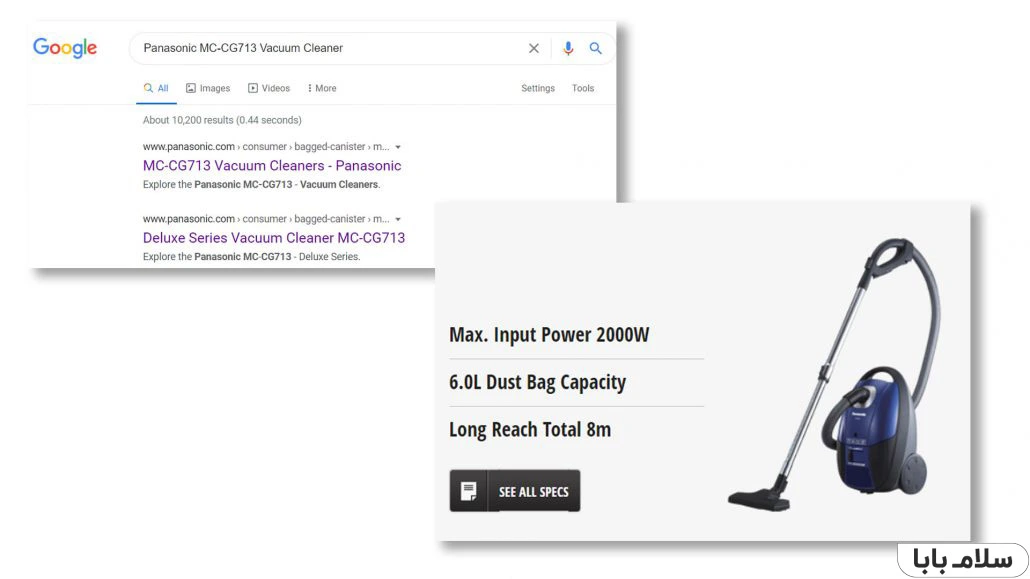This screenshot has width=1030, height=579.
Task: Switch to the Images tab
Action: (x=208, y=88)
